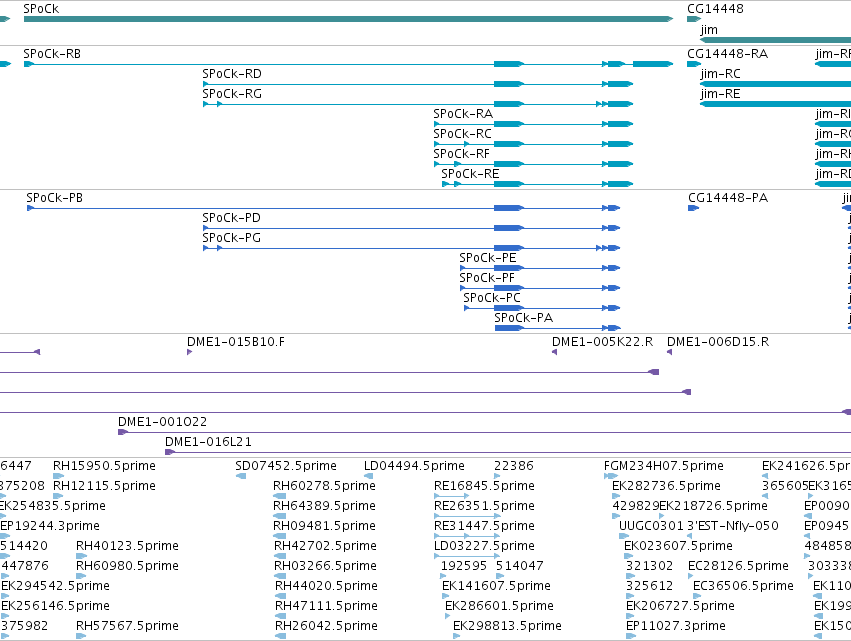The height and width of the screenshot is (641, 851).
Task: Select the RH09481.5prime EST label
Action: pyautogui.click(x=325, y=526)
